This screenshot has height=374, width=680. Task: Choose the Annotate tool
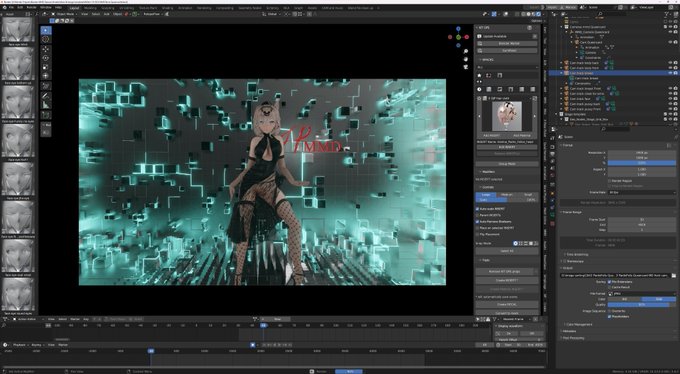tap(46, 96)
